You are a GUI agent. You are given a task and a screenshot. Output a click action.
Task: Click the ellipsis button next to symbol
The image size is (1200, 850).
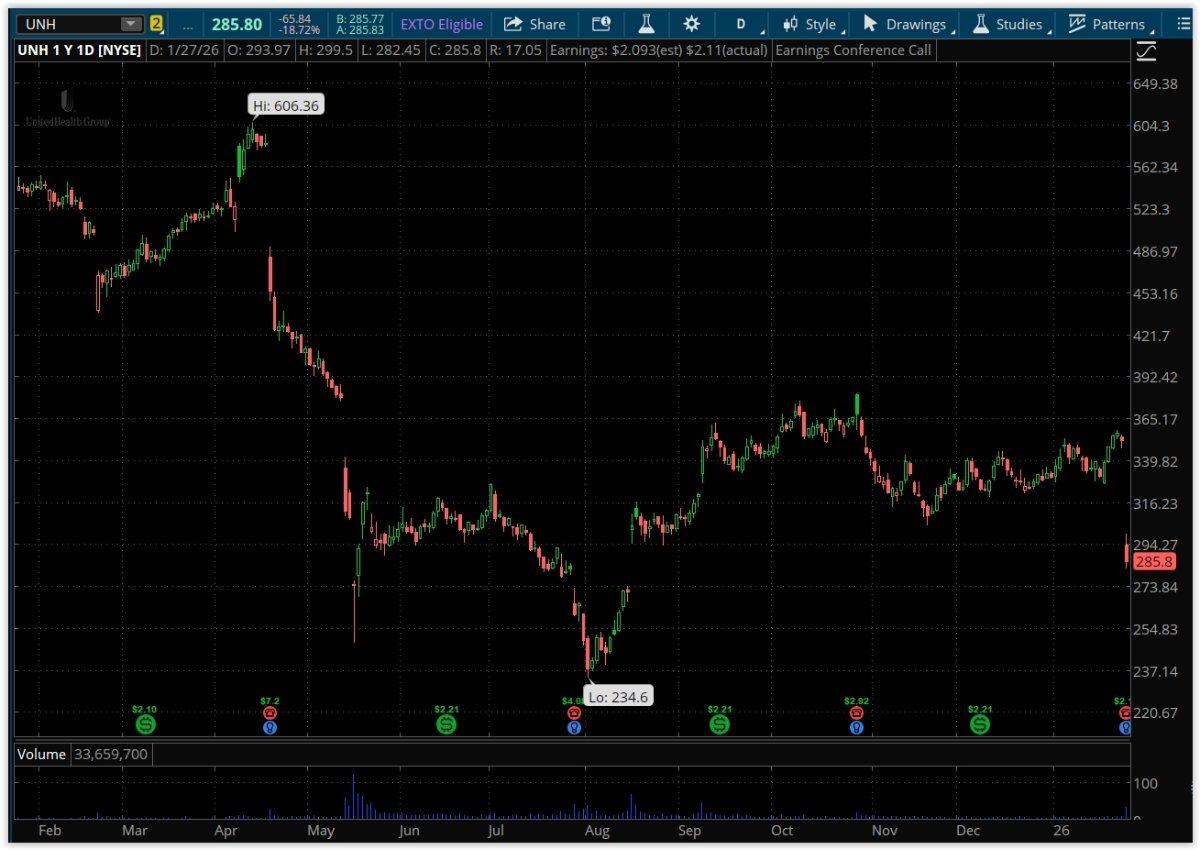pyautogui.click(x=188, y=24)
